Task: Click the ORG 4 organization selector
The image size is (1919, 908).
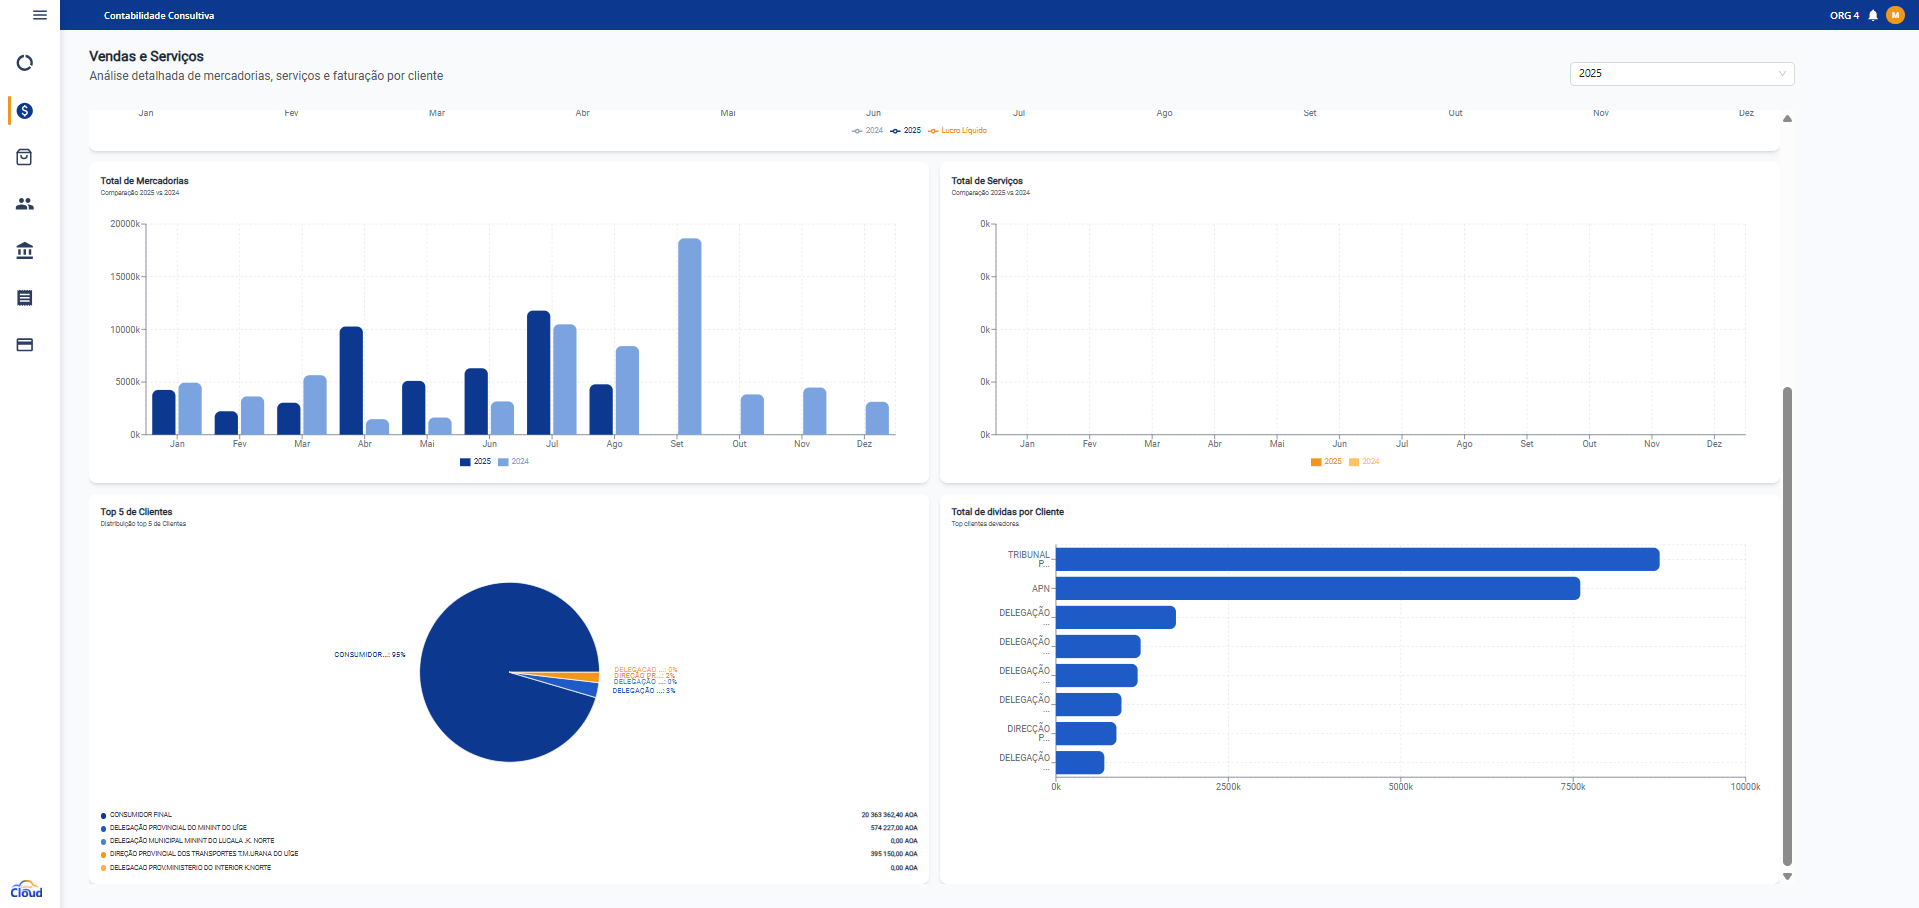Action: 1844,15
